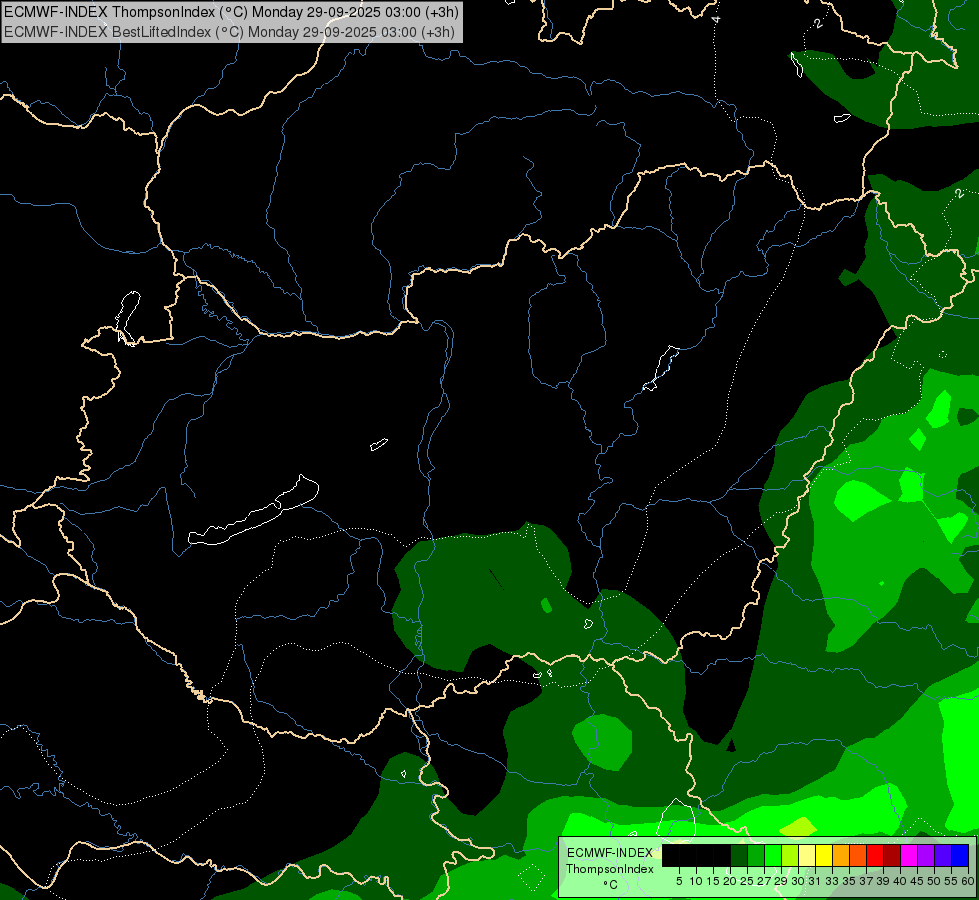
Task: Click the legend label ECMWF-INDEX
Action: pos(609,853)
